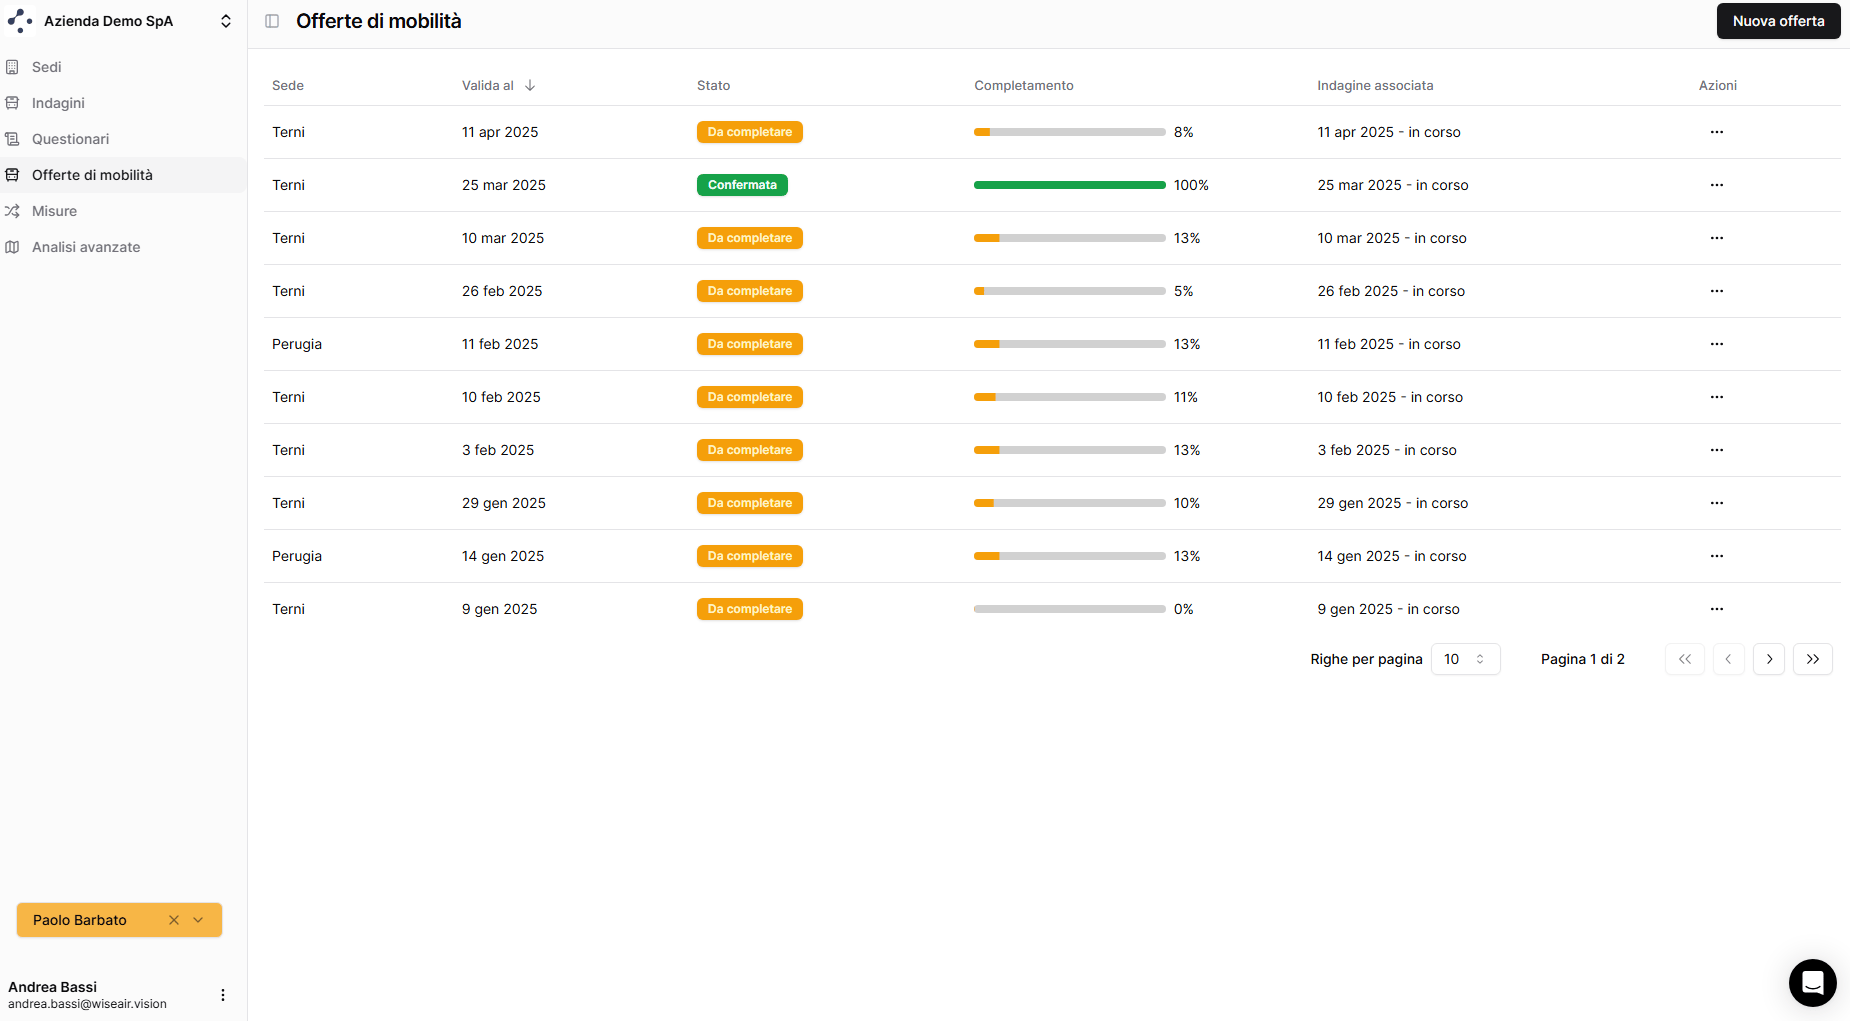Open the rows per page dropdown
The height and width of the screenshot is (1021, 1850).
(1465, 659)
